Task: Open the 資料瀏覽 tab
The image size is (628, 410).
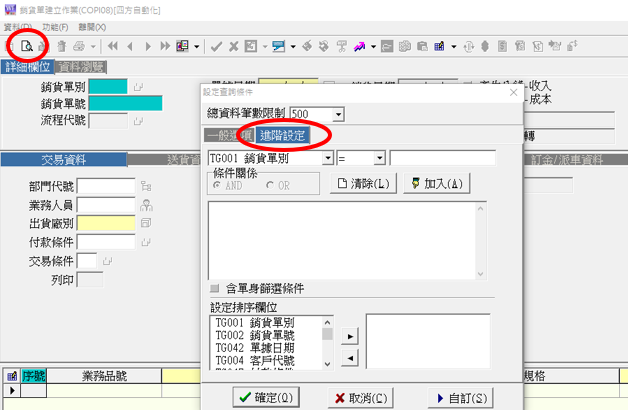Action: pos(82,66)
